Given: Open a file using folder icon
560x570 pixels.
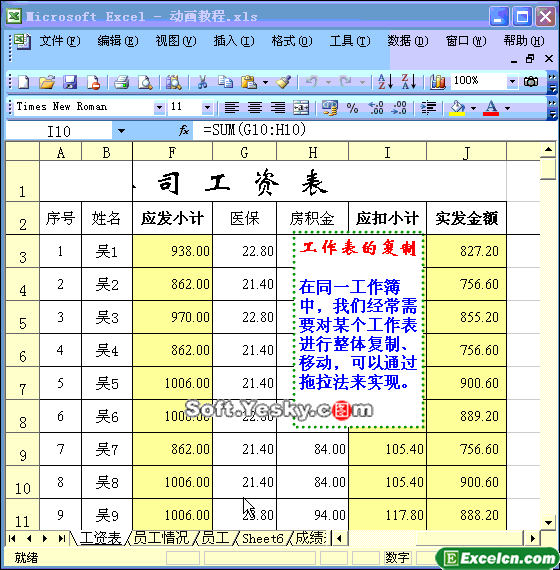Looking at the screenshot, I should (x=47, y=82).
